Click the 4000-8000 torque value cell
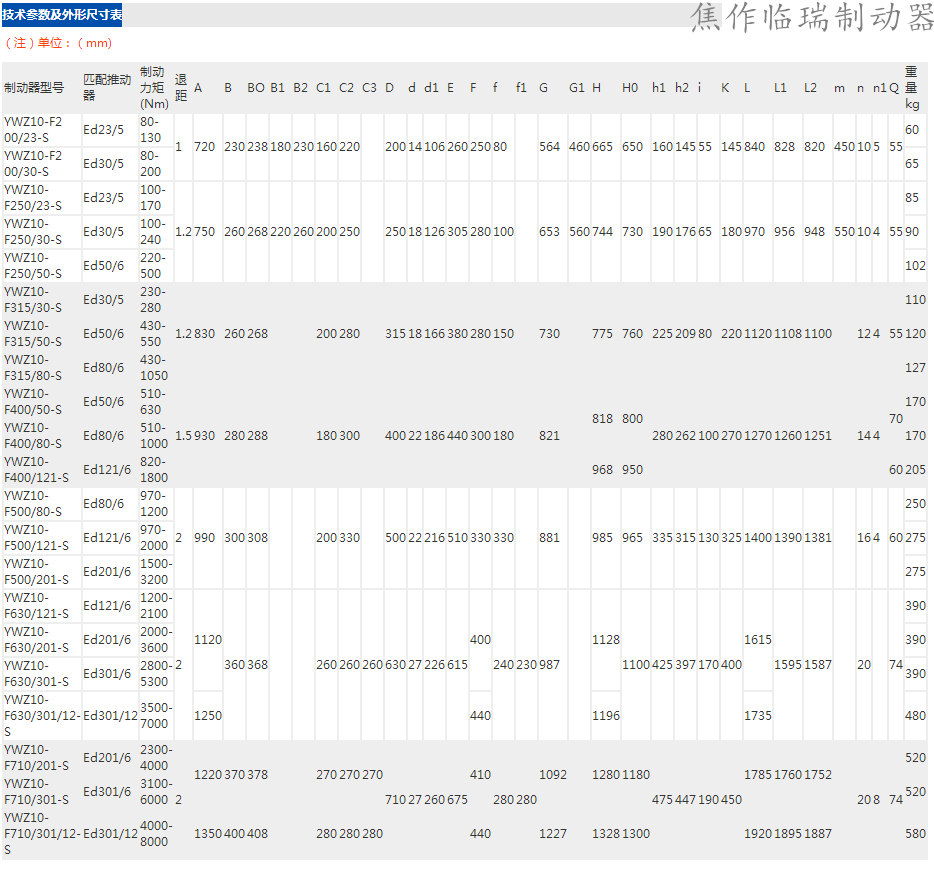 pyautogui.click(x=155, y=834)
